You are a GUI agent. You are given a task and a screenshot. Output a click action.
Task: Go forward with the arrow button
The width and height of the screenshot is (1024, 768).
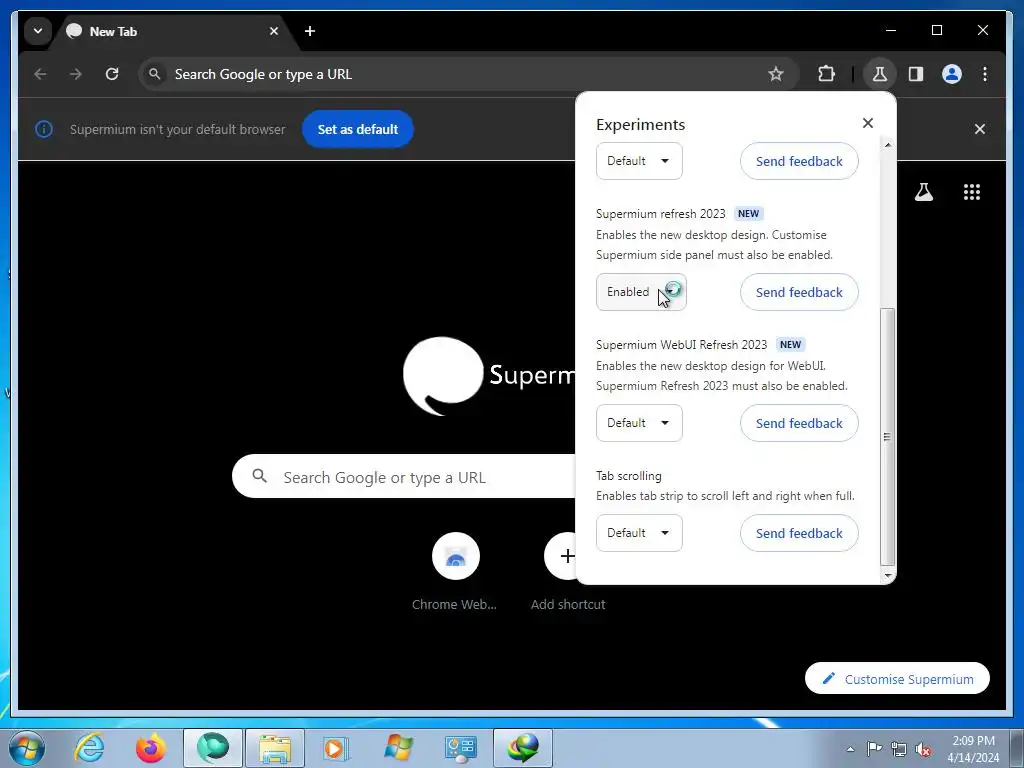pos(76,74)
